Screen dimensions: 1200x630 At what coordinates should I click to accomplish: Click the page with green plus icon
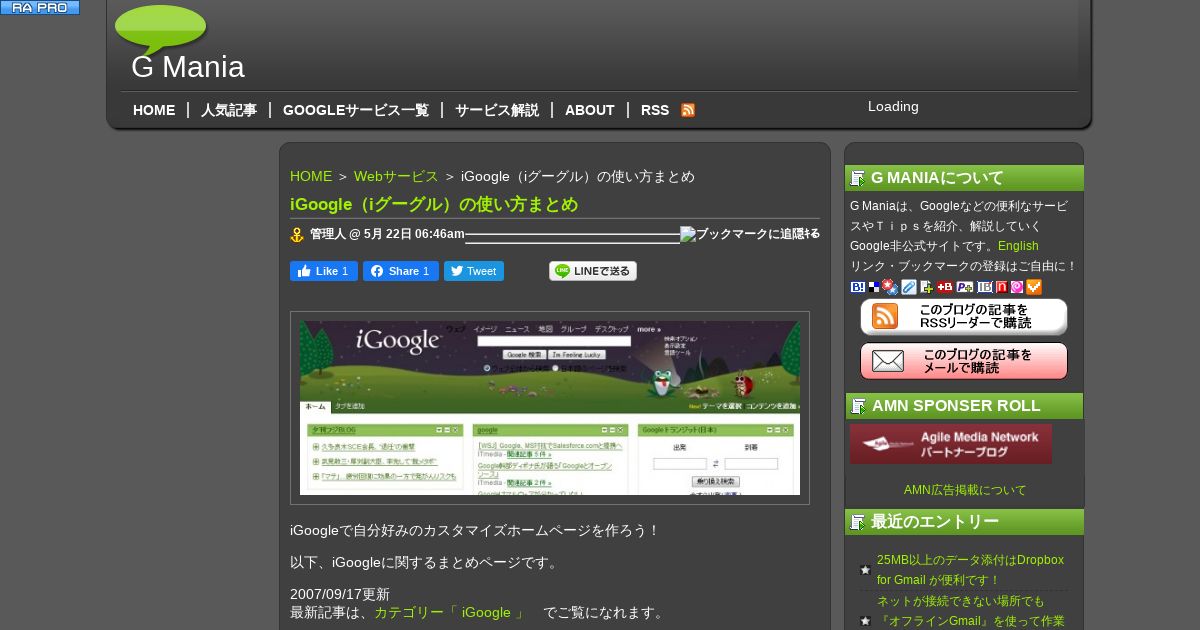point(927,287)
